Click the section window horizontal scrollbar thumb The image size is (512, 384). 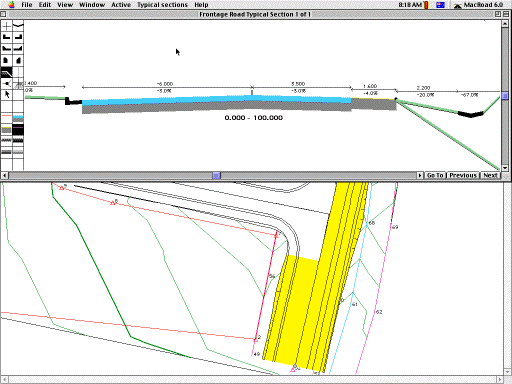tap(216, 175)
